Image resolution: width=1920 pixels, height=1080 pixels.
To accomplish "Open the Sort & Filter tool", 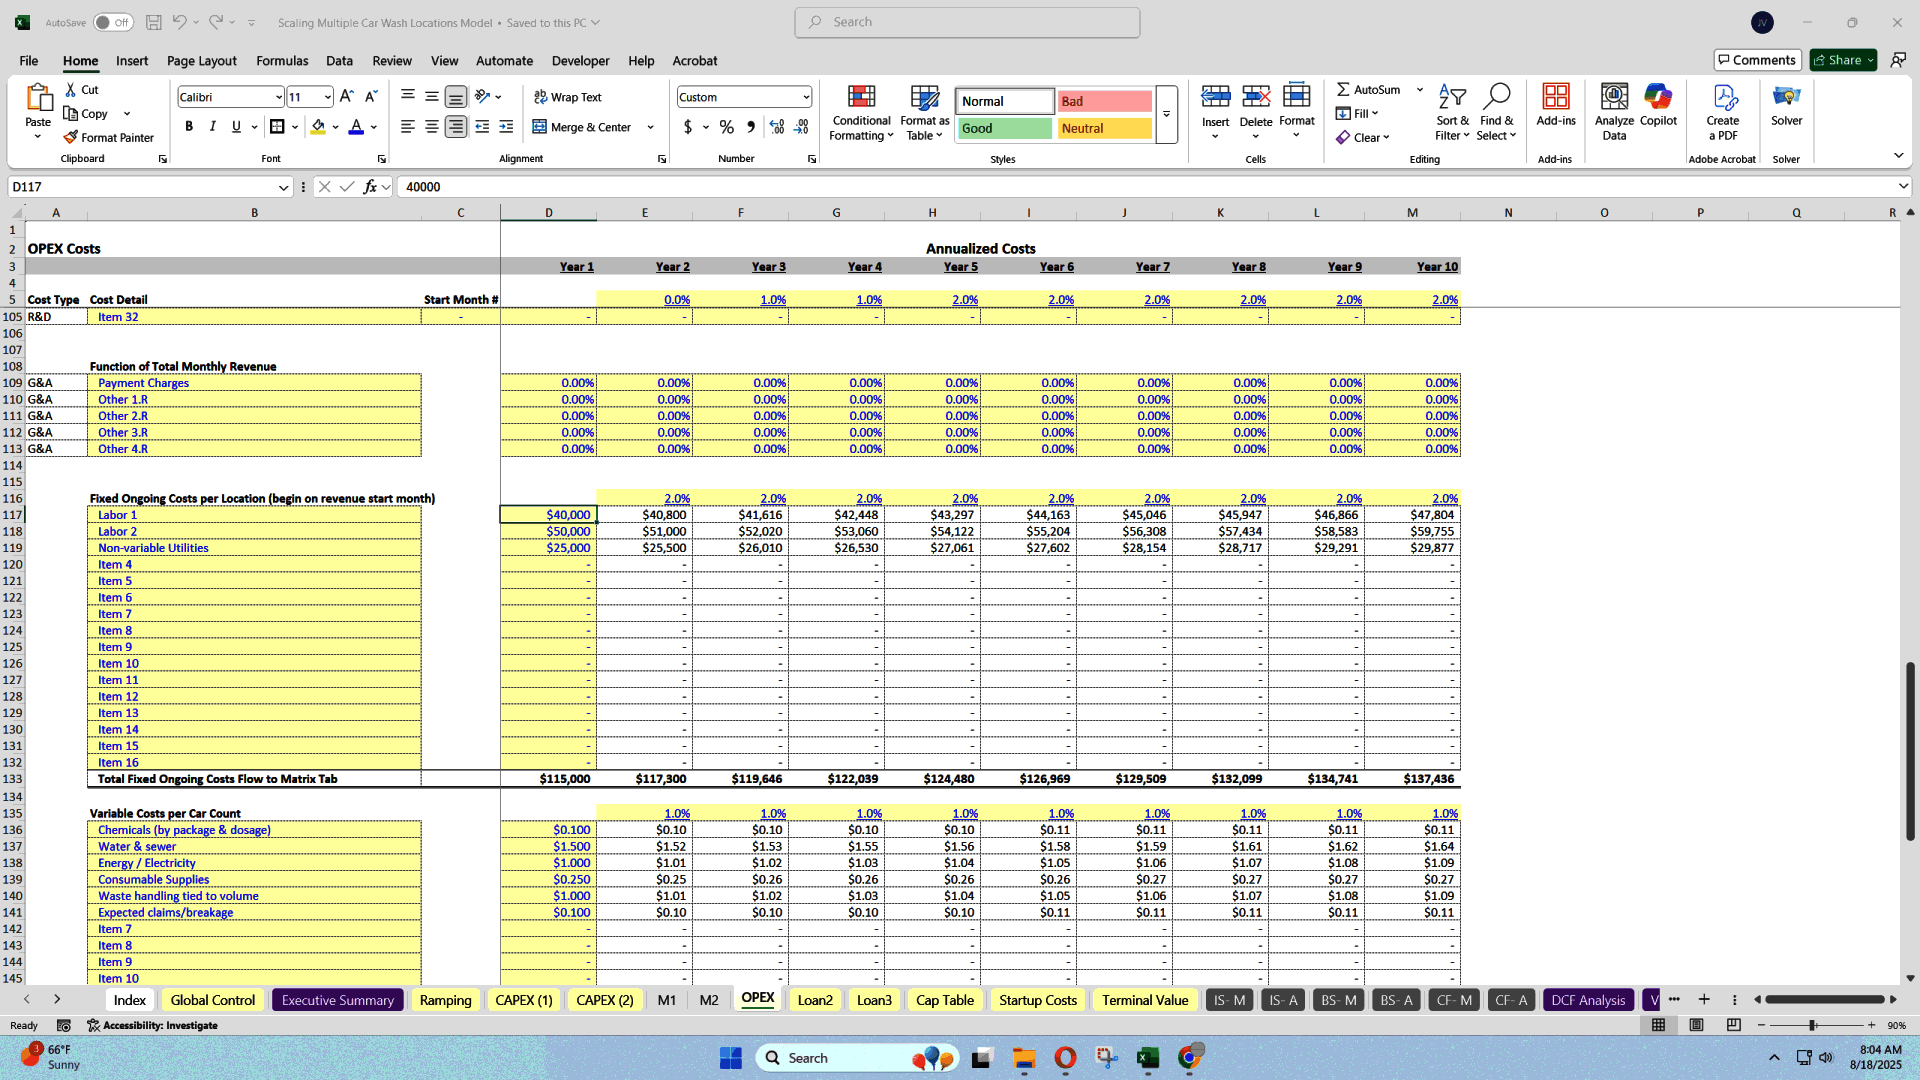I will [1452, 113].
